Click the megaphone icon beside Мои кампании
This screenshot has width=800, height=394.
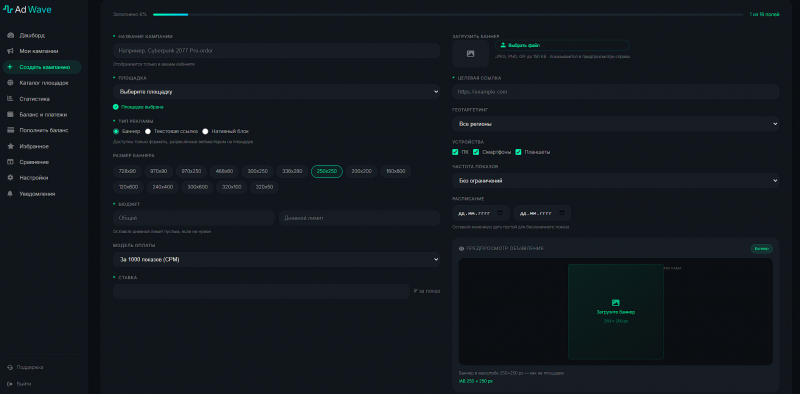tap(10, 51)
